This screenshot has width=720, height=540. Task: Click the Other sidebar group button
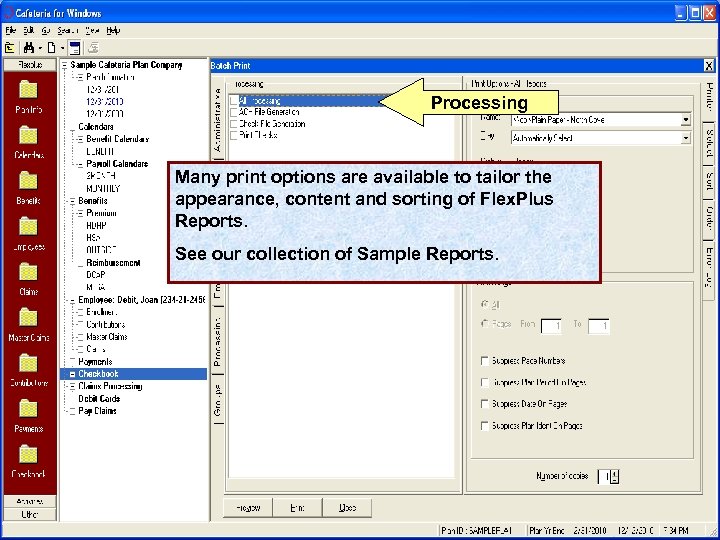point(30,514)
